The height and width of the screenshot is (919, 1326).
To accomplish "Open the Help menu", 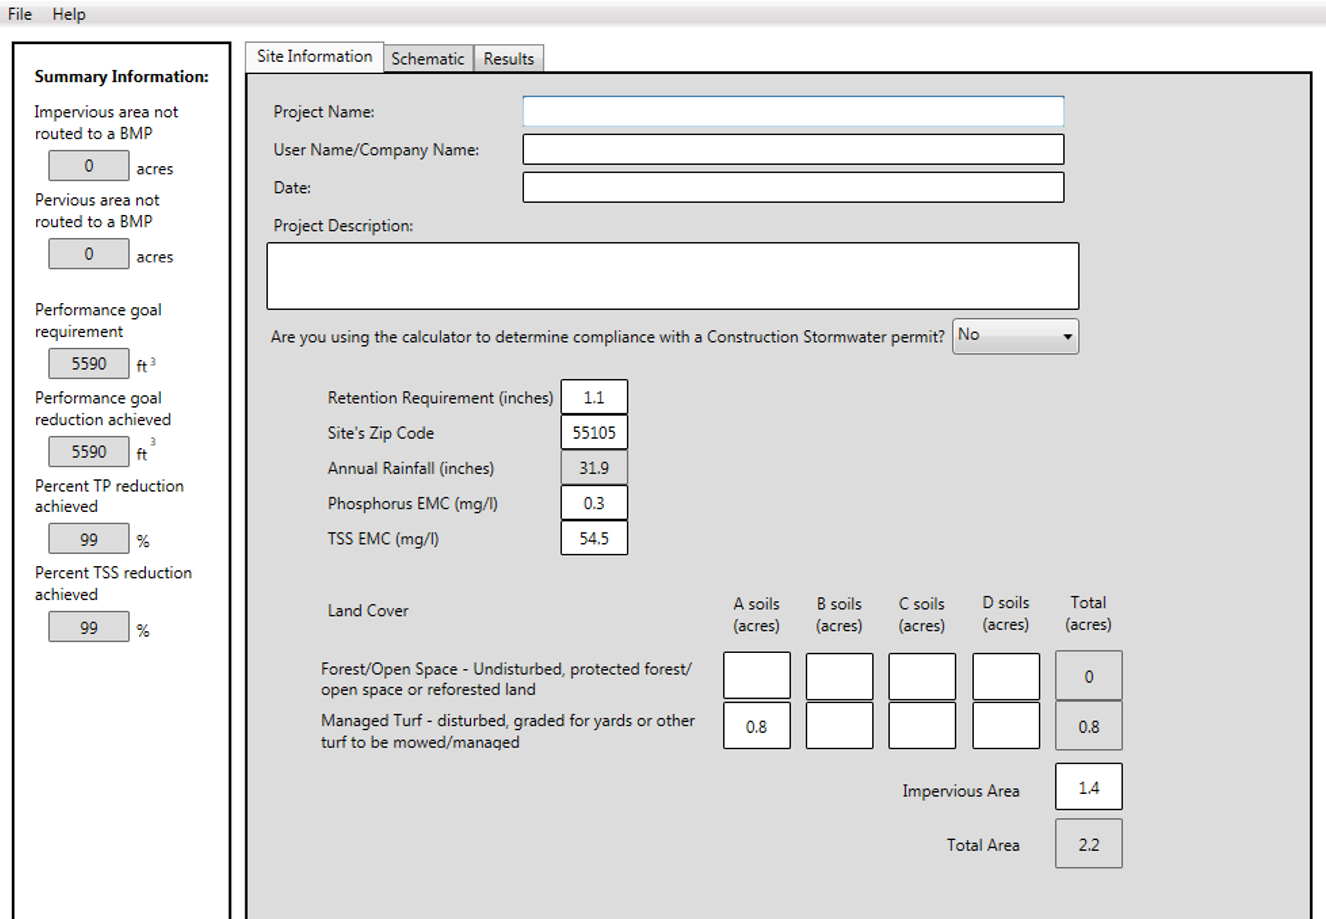I will (x=68, y=13).
